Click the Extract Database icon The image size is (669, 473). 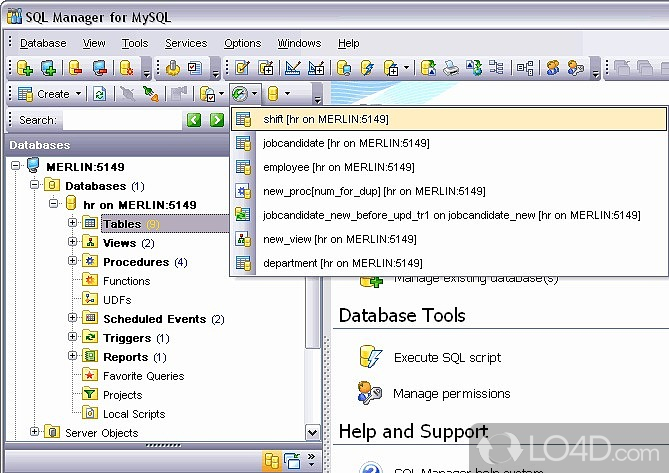point(428,68)
